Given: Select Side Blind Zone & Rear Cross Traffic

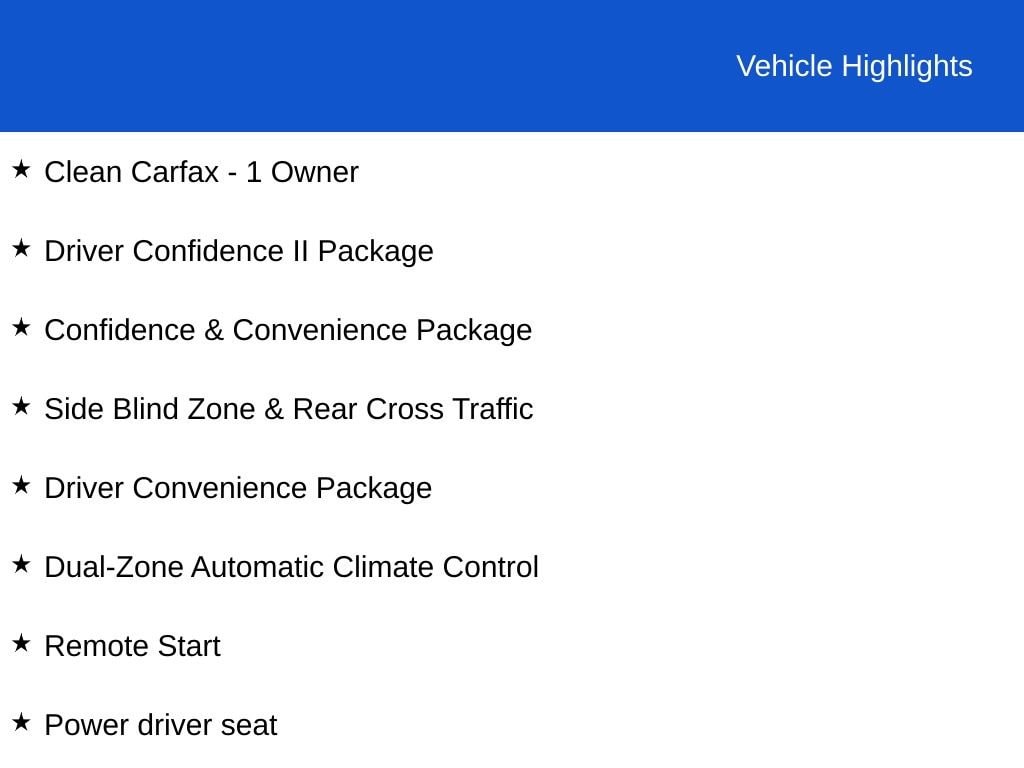Looking at the screenshot, I should 289,409.
